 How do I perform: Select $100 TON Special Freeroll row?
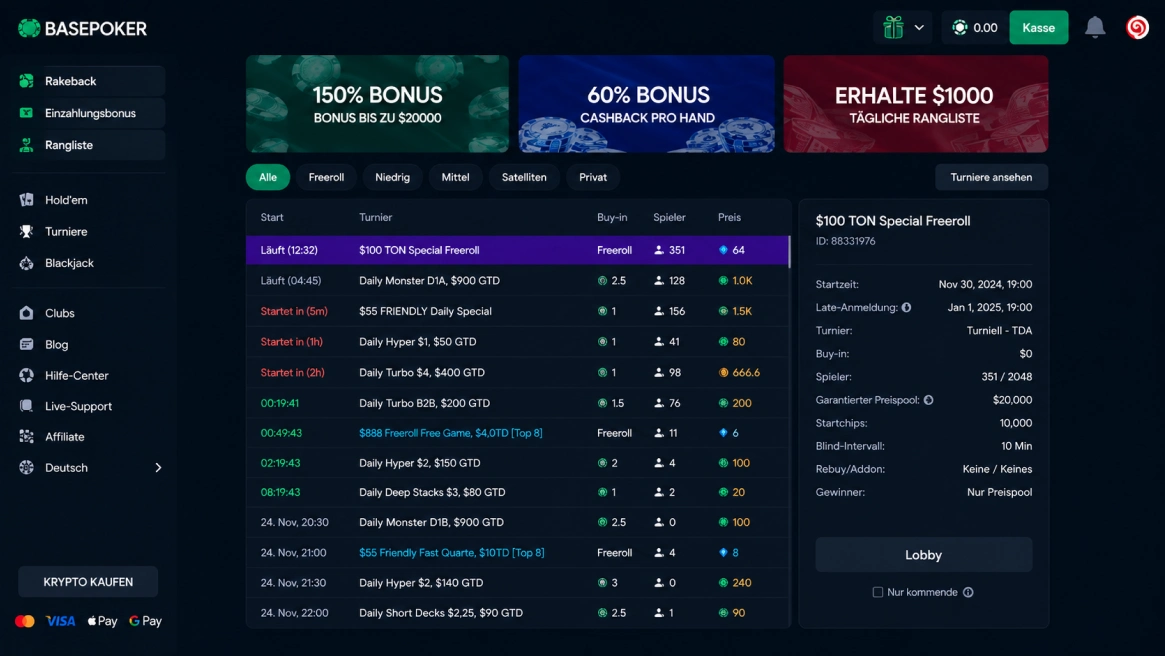click(x=517, y=250)
